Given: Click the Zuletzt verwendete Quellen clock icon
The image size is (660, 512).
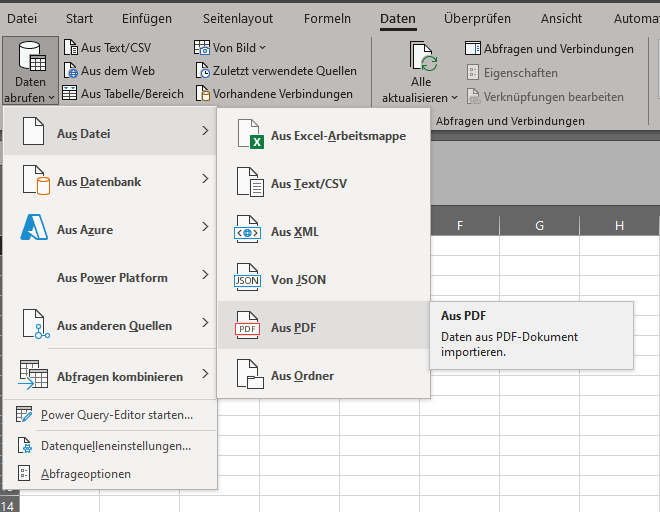Looking at the screenshot, I should 202,70.
